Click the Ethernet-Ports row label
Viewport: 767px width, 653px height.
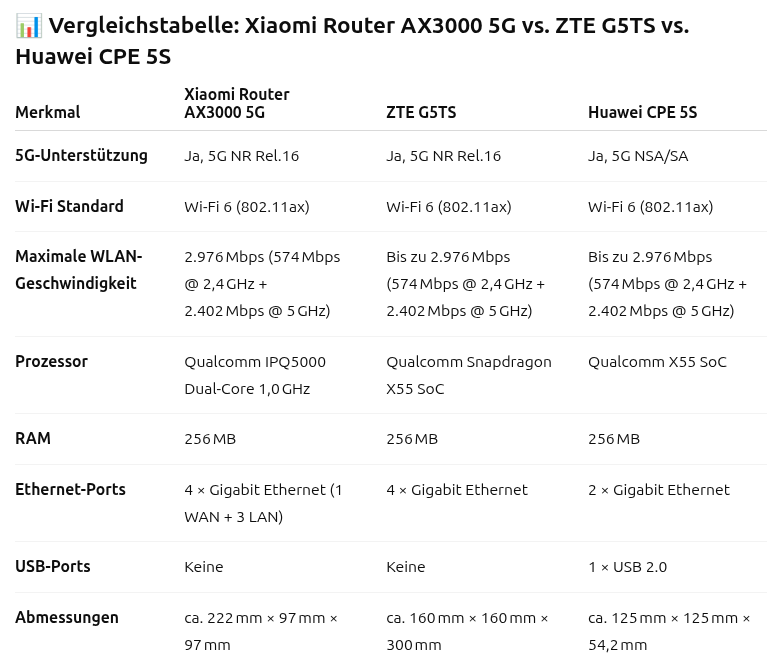70,489
